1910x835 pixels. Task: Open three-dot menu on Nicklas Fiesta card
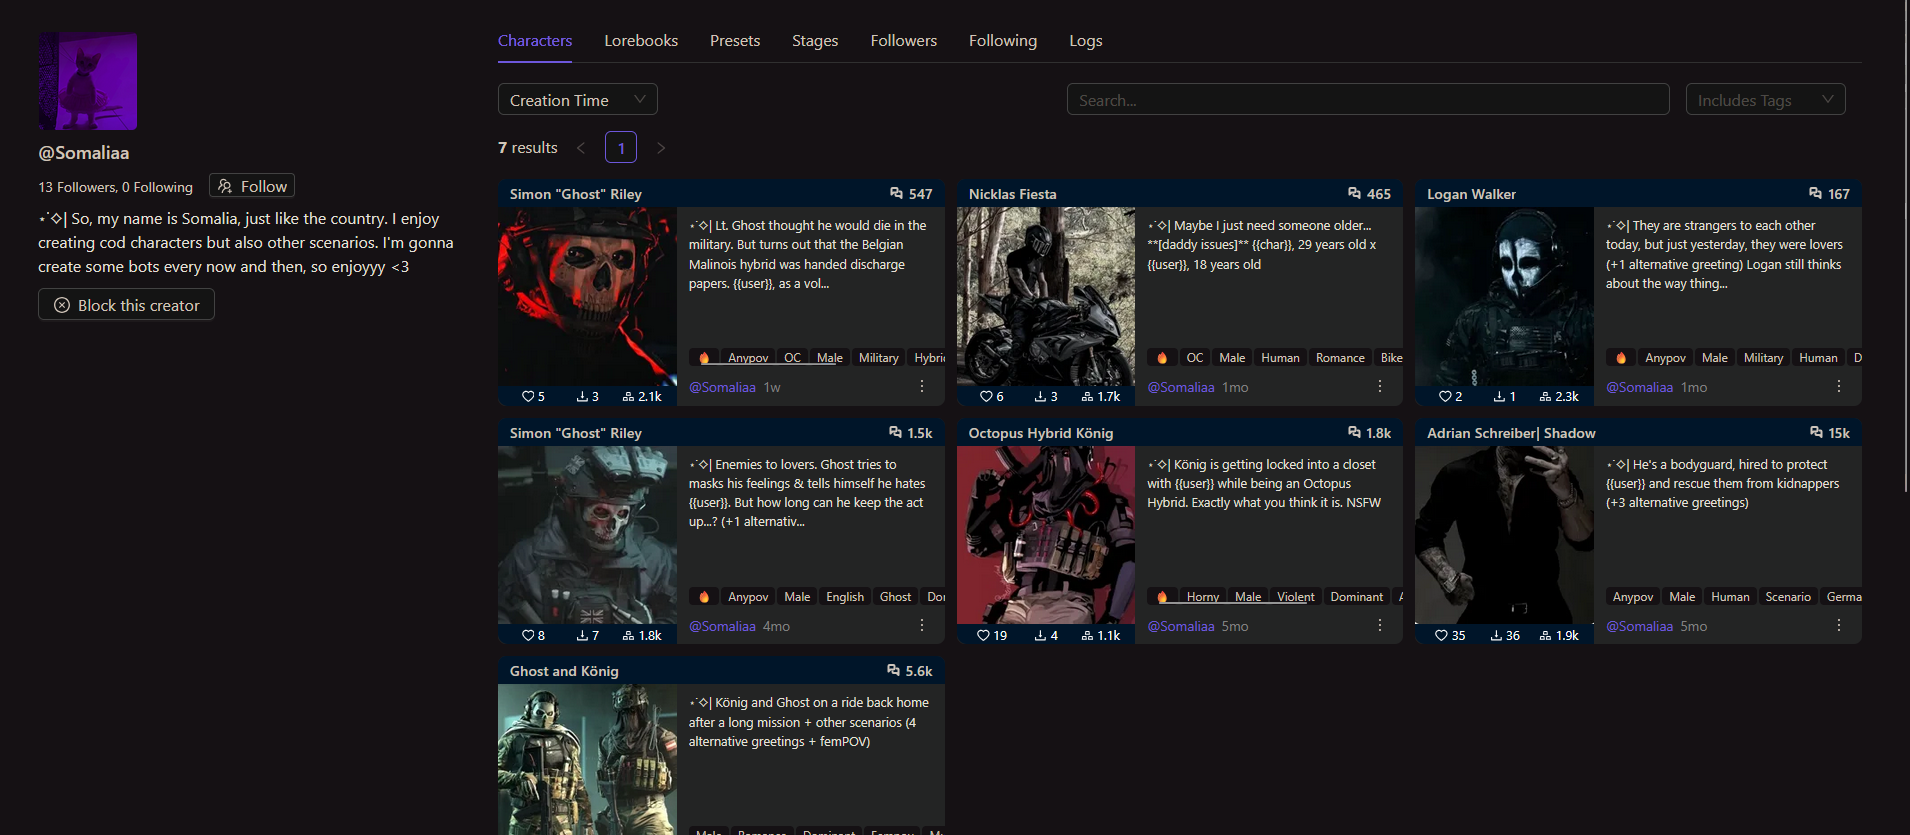click(x=1380, y=386)
